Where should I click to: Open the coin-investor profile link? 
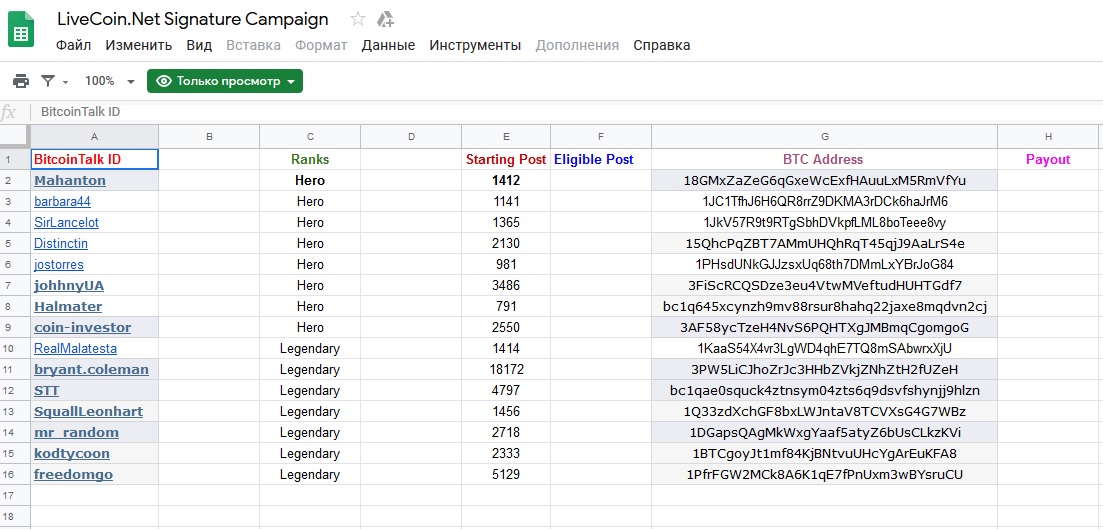(x=82, y=328)
